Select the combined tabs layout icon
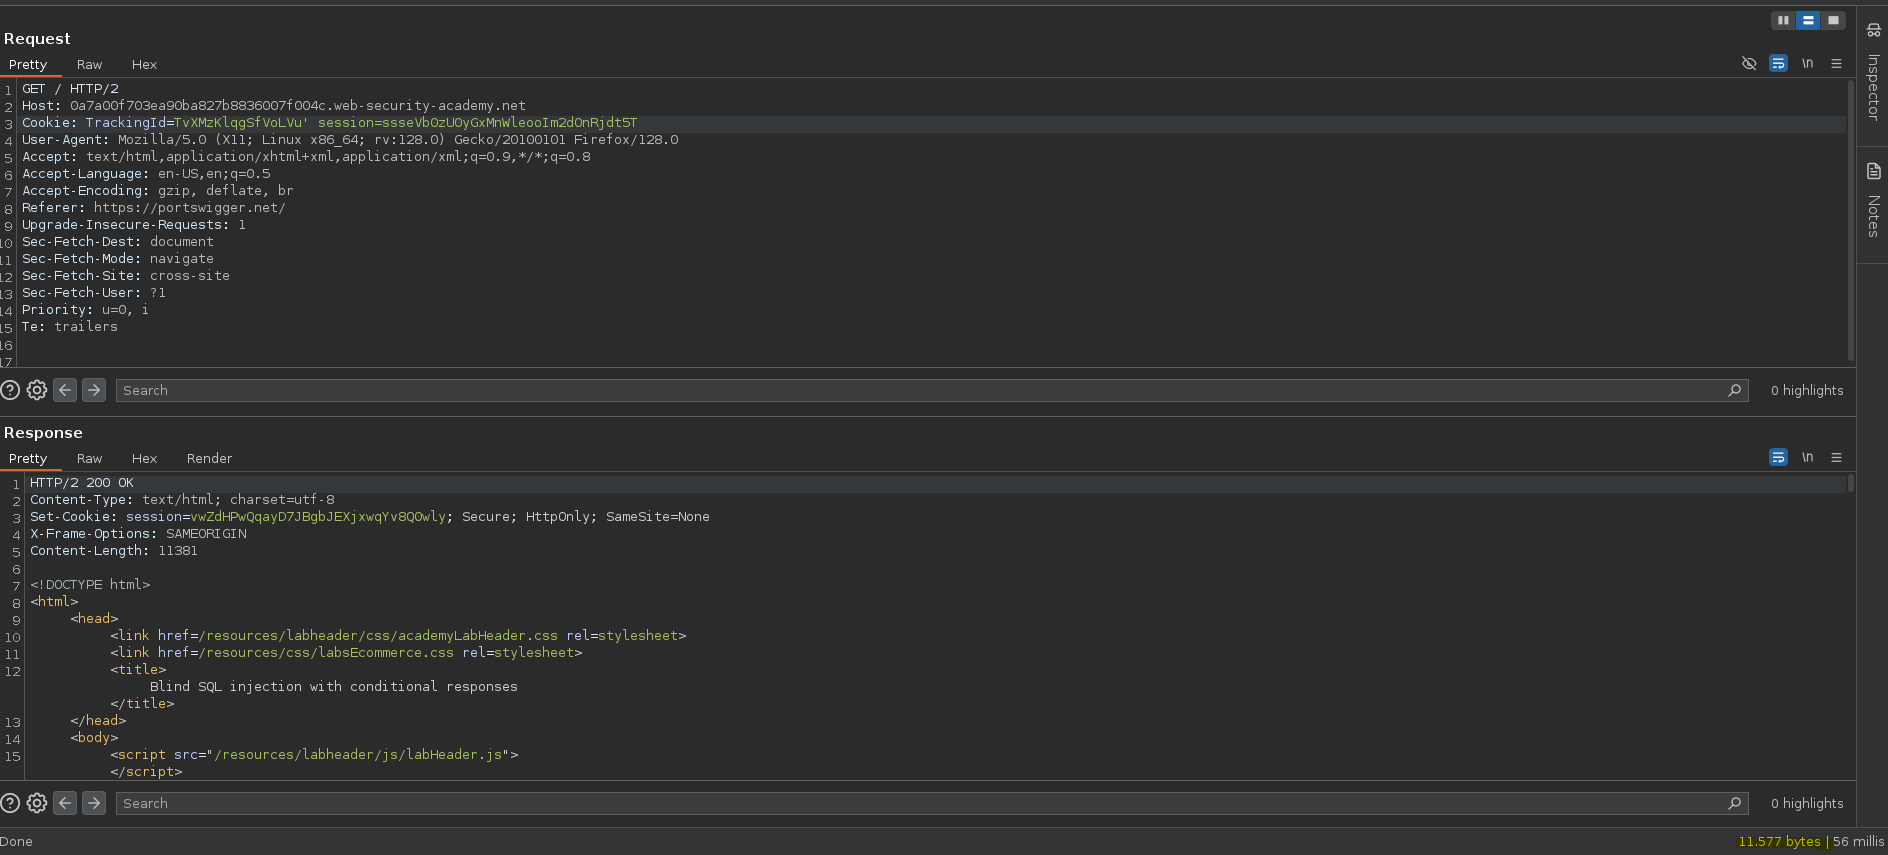Screen dimensions: 1888x855 [x=1833, y=20]
